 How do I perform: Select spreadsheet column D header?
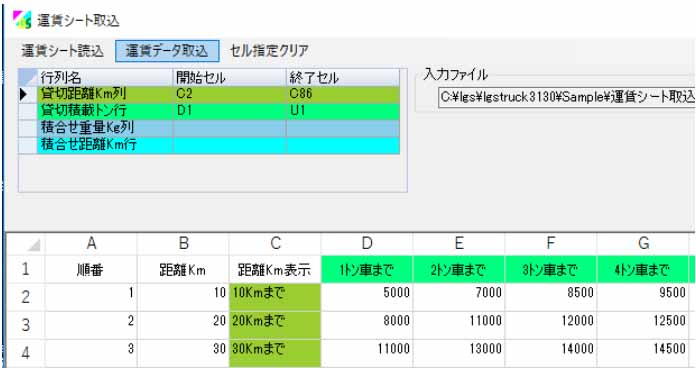click(x=367, y=244)
